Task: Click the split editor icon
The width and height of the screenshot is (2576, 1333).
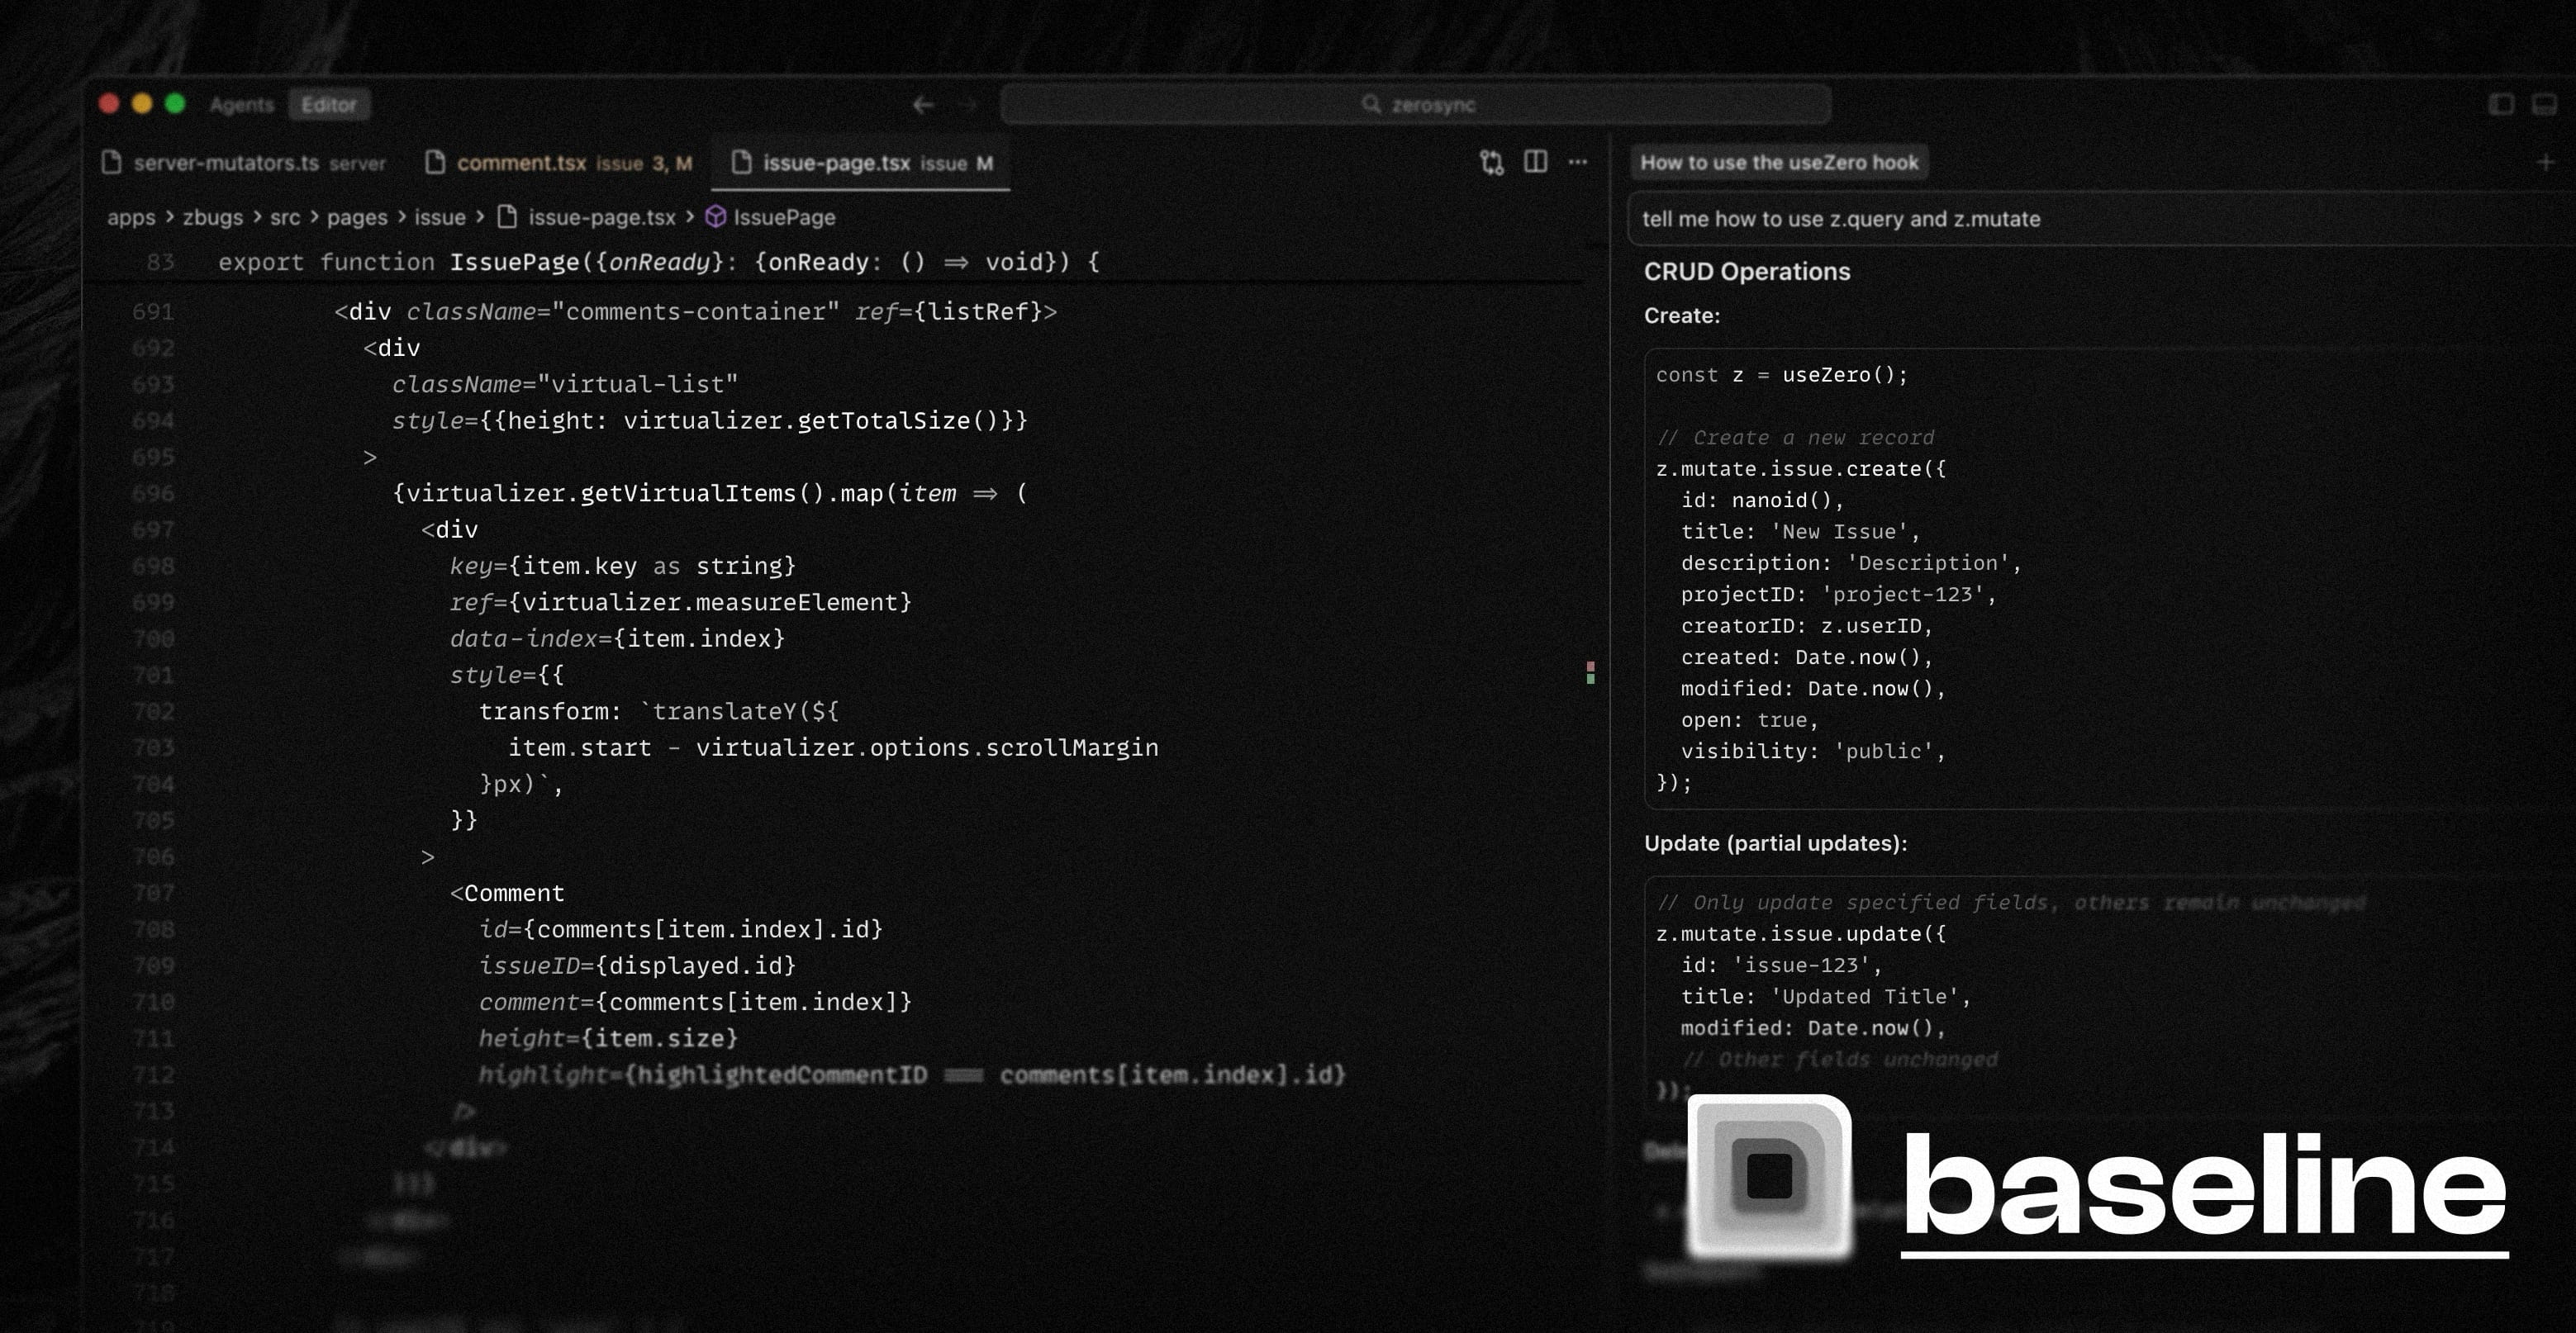Action: pyautogui.click(x=1535, y=162)
